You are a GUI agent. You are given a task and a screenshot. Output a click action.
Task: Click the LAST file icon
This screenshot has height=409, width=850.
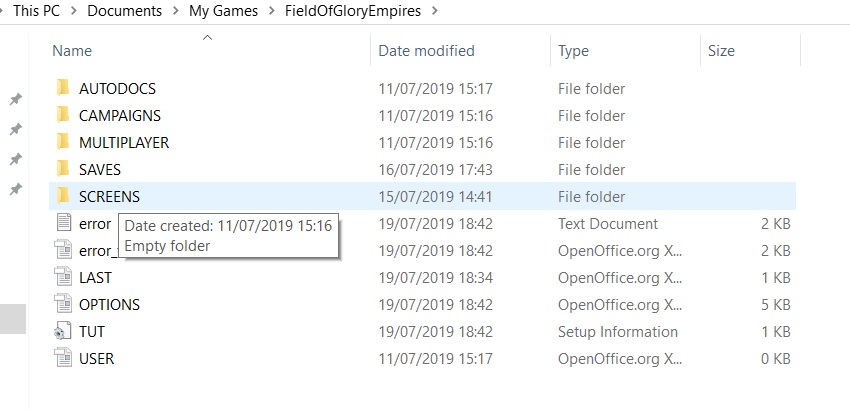pyautogui.click(x=63, y=277)
